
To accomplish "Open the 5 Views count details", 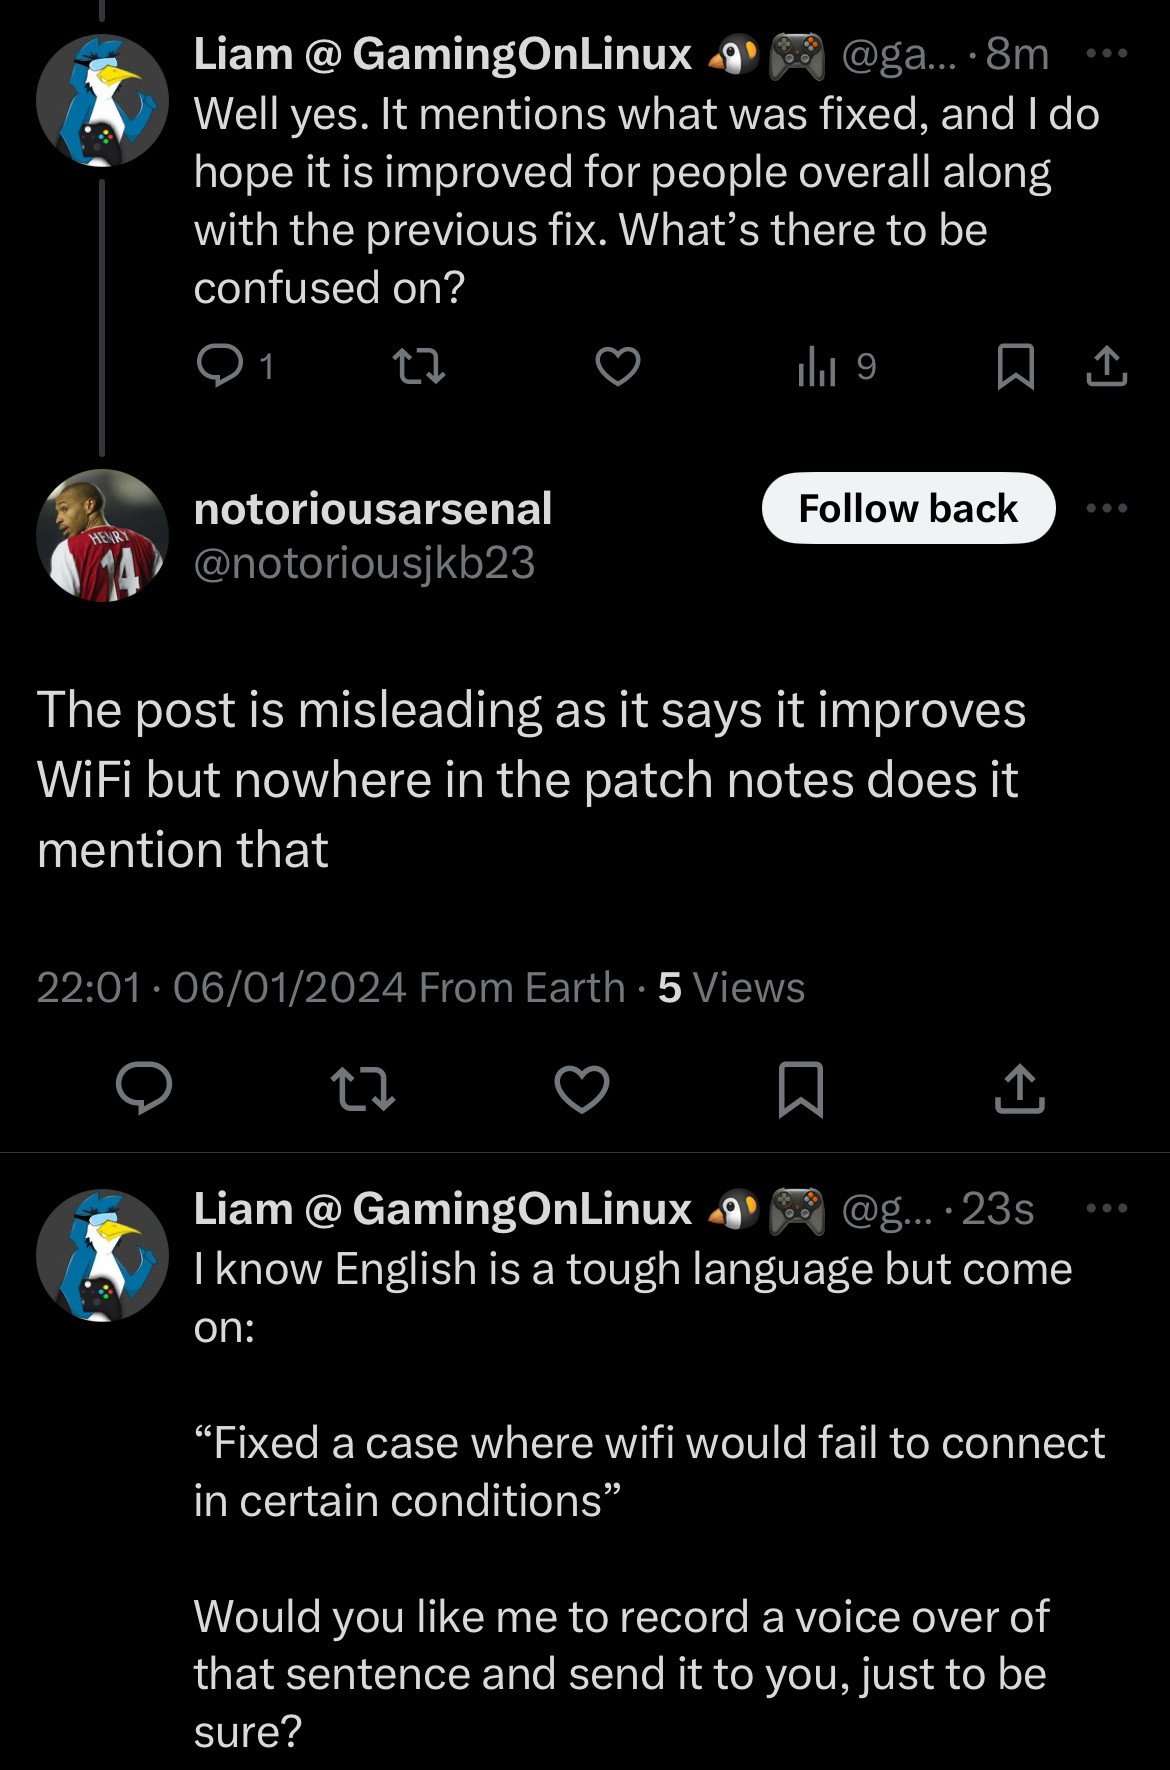I will (x=731, y=988).
